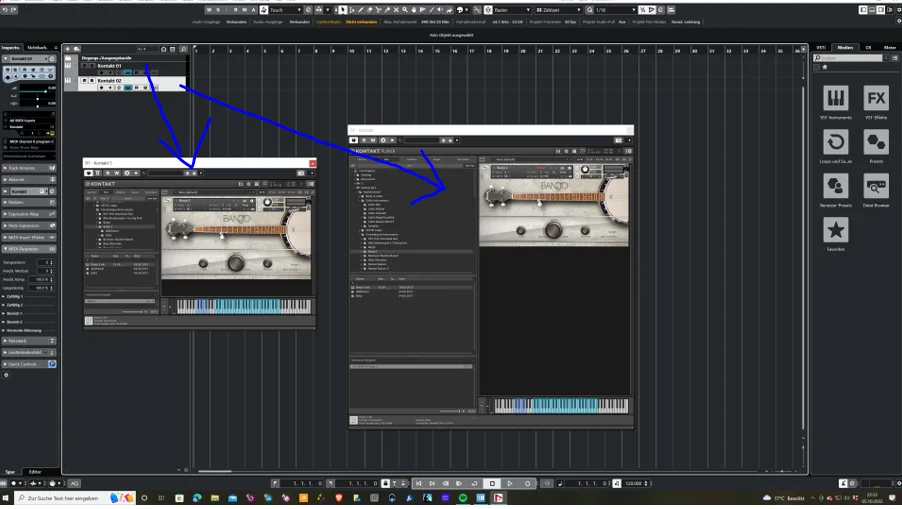Expand the Notizen inspector section
The height and width of the screenshot is (509, 902).
click(29, 202)
